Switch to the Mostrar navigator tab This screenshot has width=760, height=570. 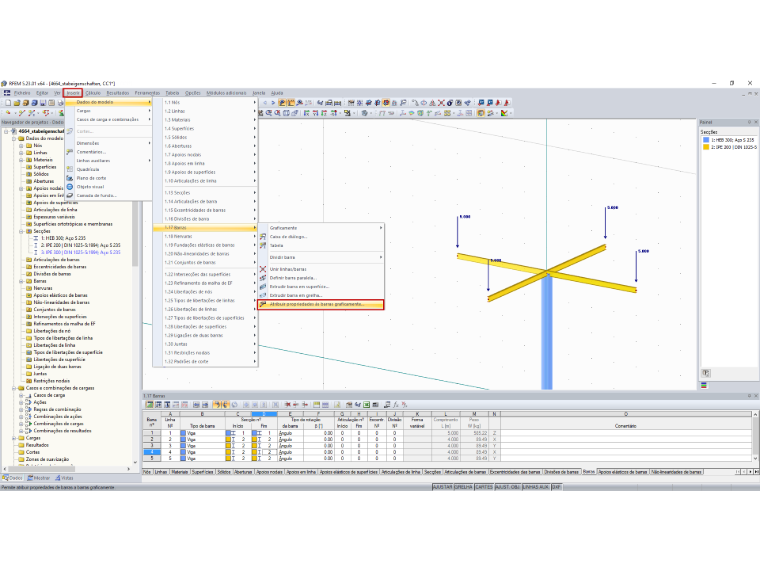click(x=39, y=478)
